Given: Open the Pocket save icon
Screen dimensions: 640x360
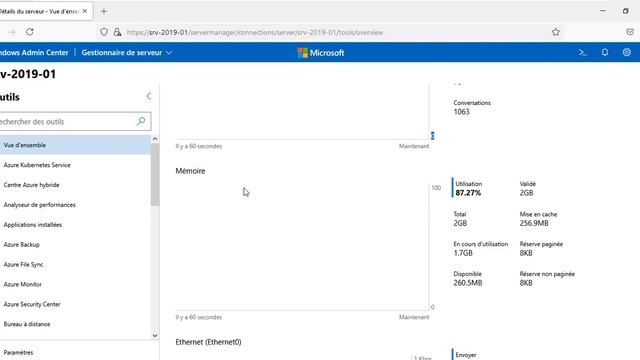Looking at the screenshot, I should click(630, 32).
